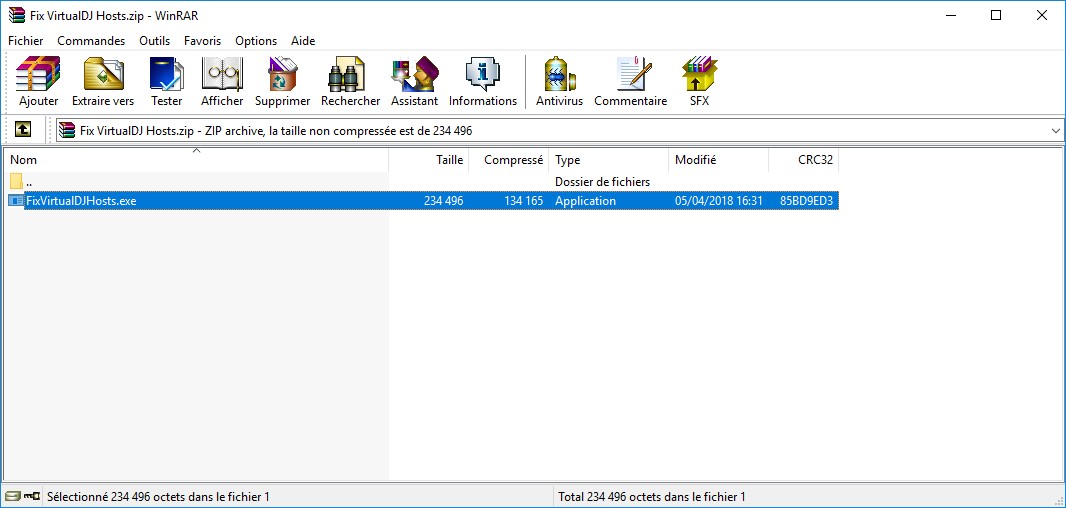Image resolution: width=1066 pixels, height=508 pixels.
Task: Sort by the Compressé column header
Action: click(509, 160)
